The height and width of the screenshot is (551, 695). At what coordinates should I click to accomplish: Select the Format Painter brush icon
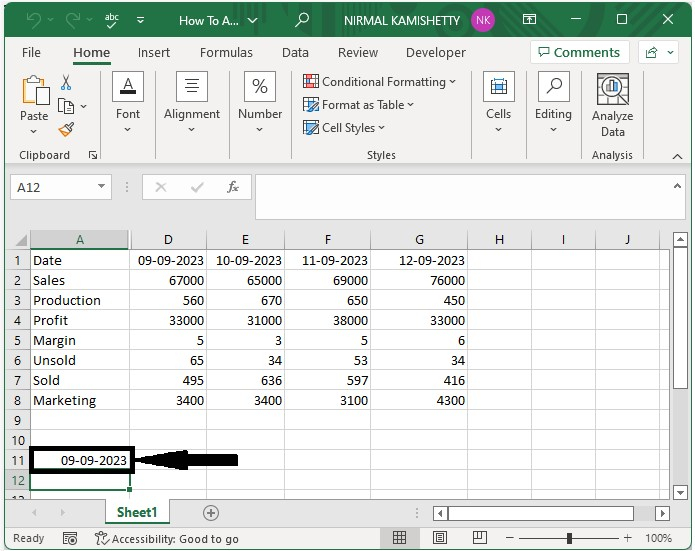66,129
